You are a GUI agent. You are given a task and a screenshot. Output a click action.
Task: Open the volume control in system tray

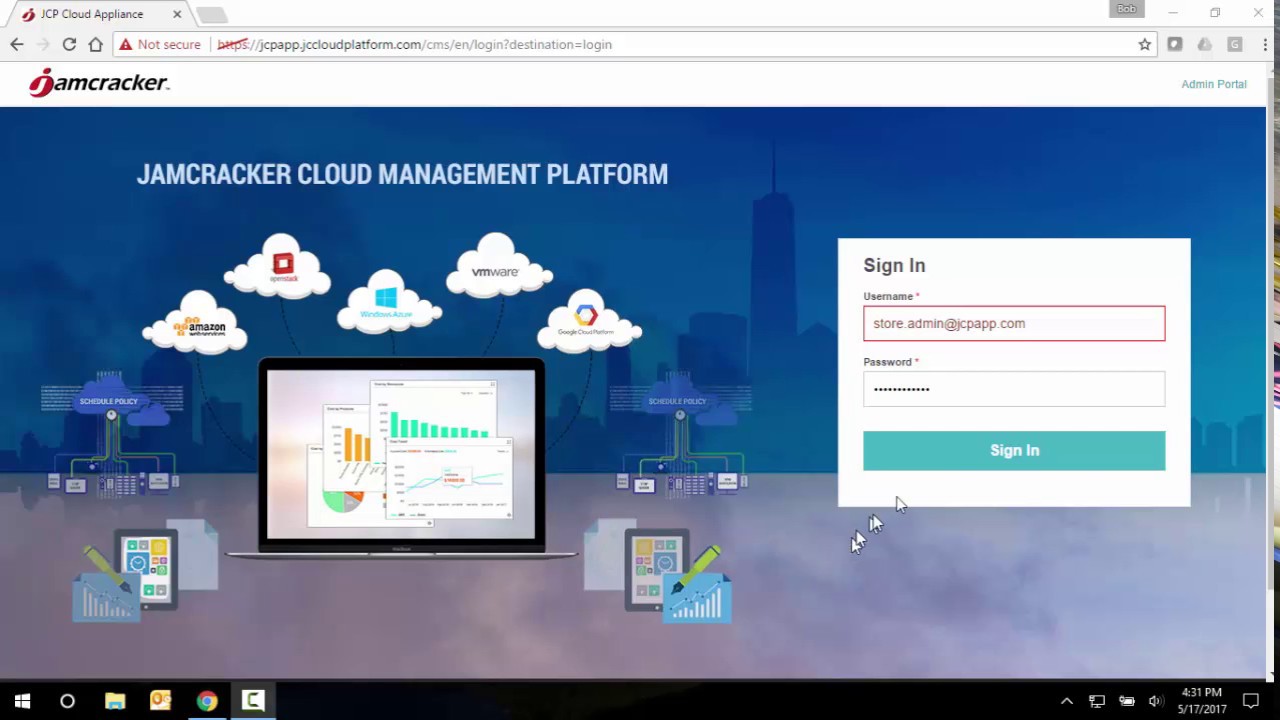1156,701
